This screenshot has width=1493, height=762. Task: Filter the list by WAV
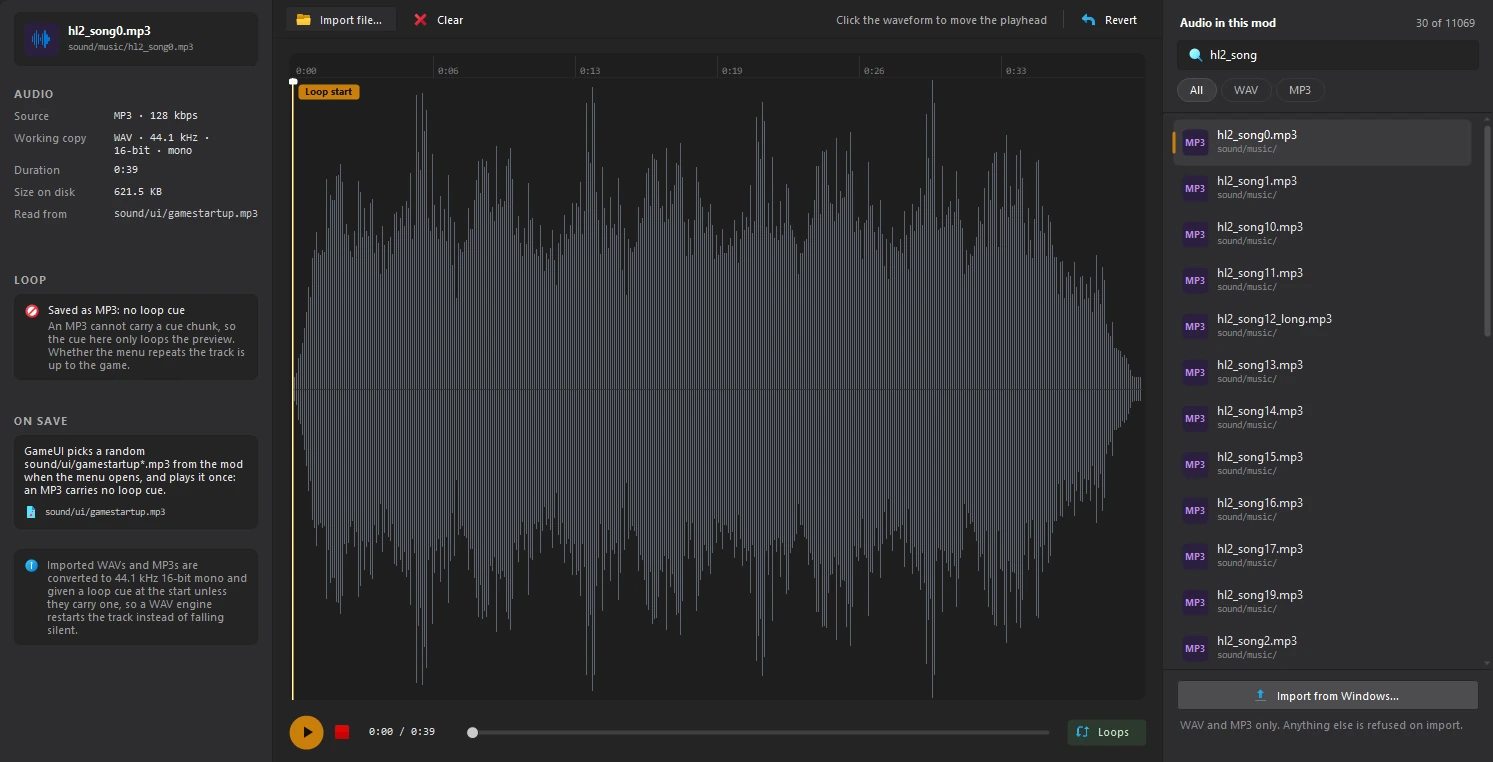[1246, 90]
